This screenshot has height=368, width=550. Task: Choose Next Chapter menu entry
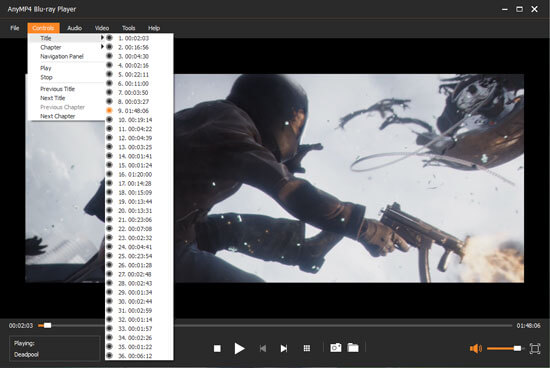pyautogui.click(x=58, y=116)
